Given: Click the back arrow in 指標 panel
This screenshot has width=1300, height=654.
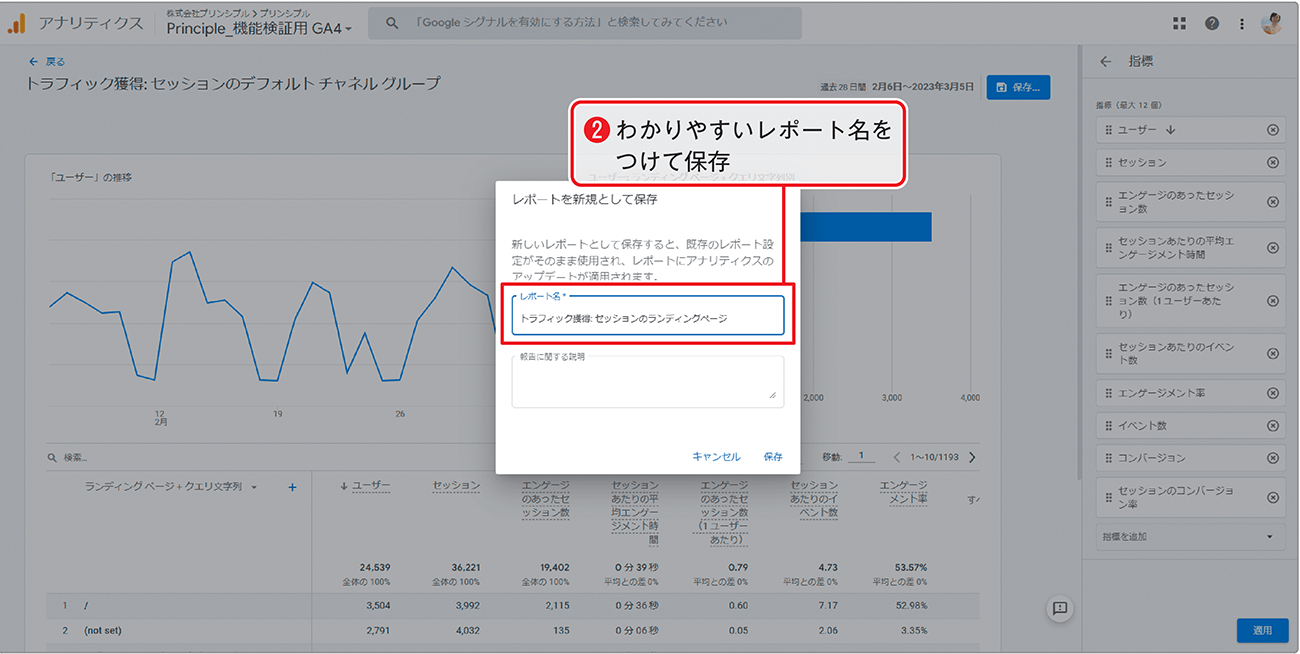Looking at the screenshot, I should pos(1105,61).
